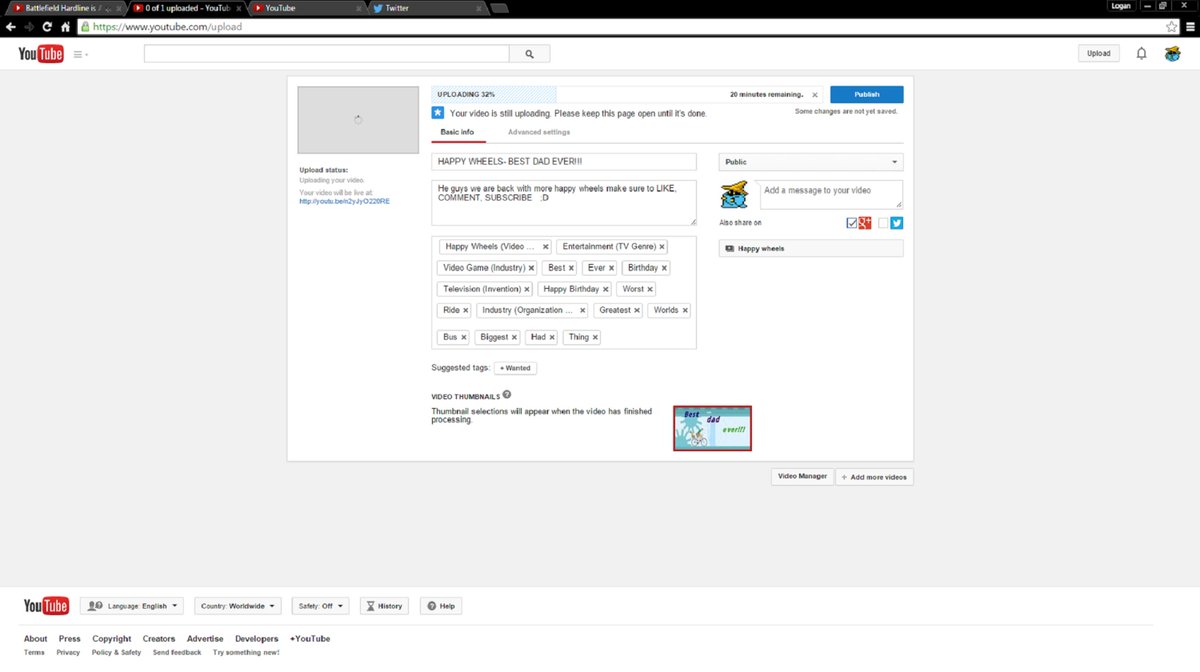Remove the 'Ride' tag
The height and width of the screenshot is (672, 1200).
466,311
